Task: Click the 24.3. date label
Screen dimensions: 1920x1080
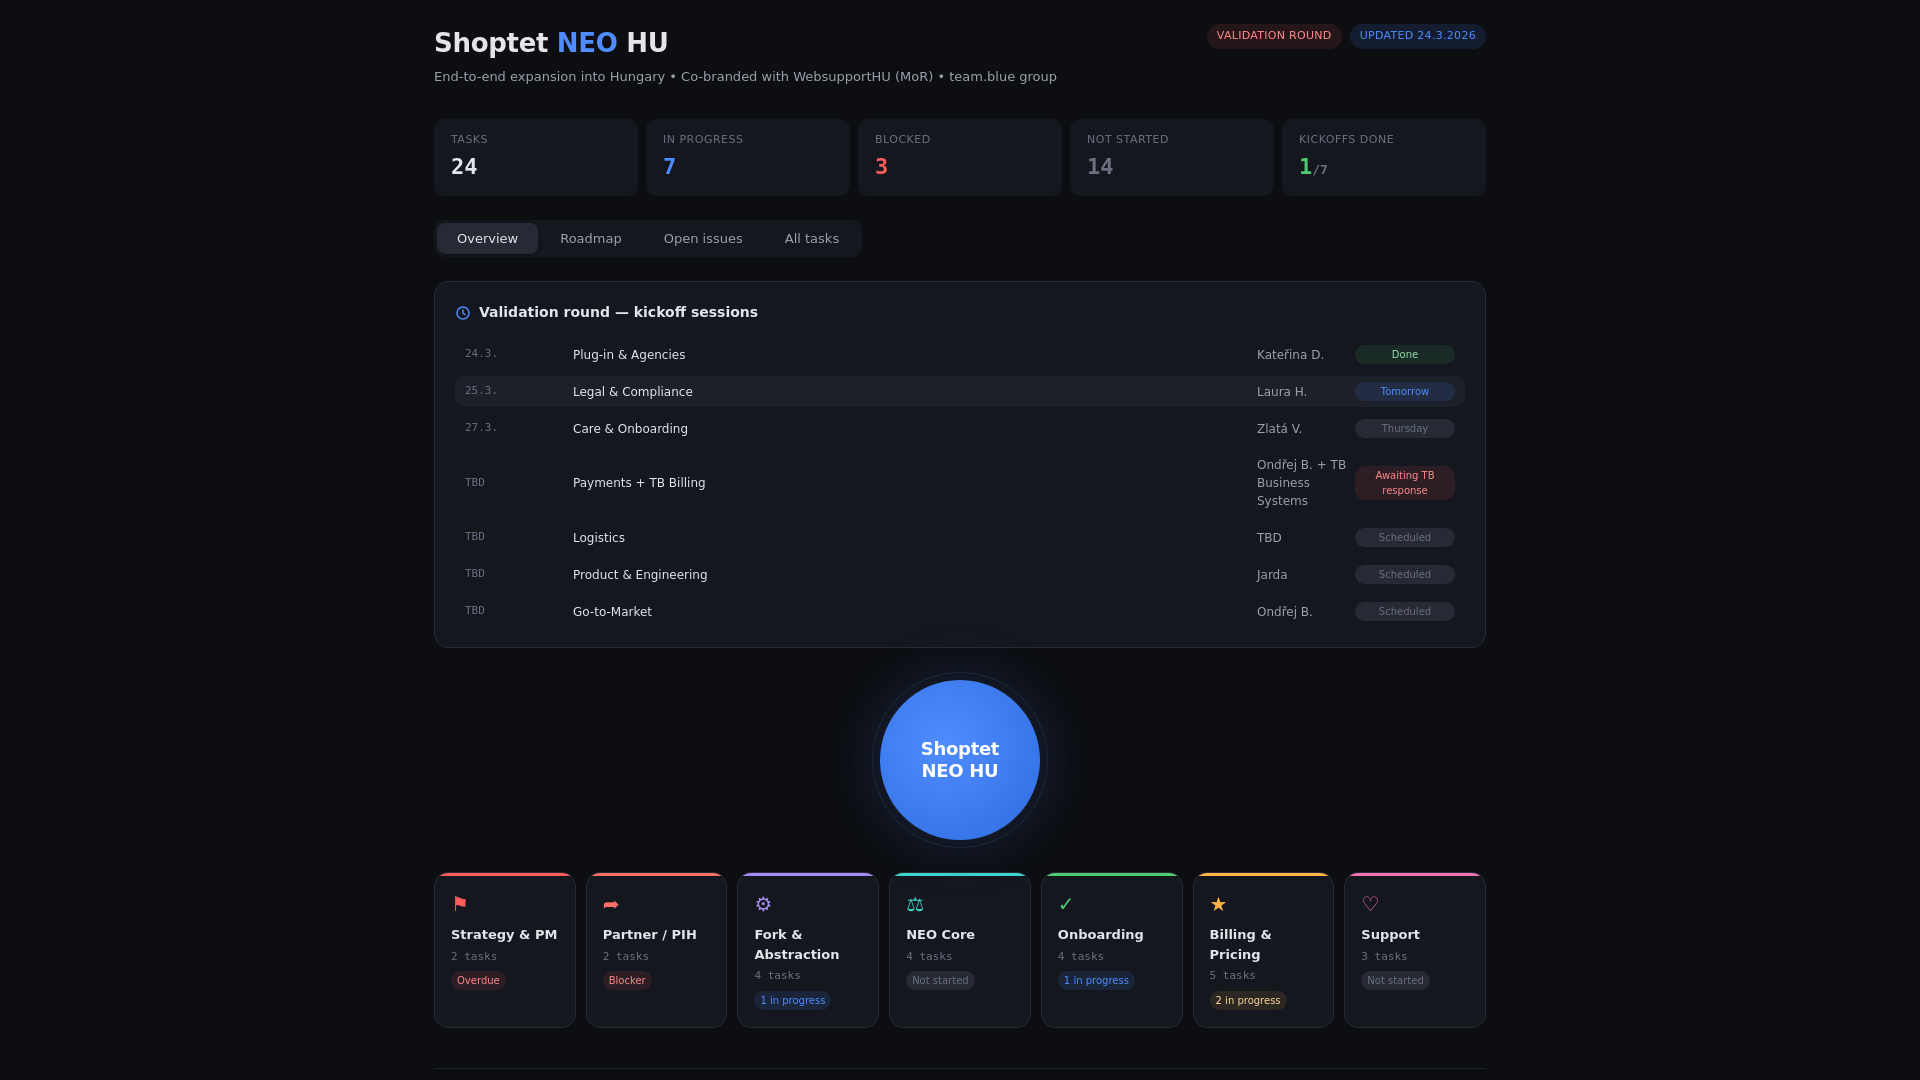Action: [x=481, y=354]
